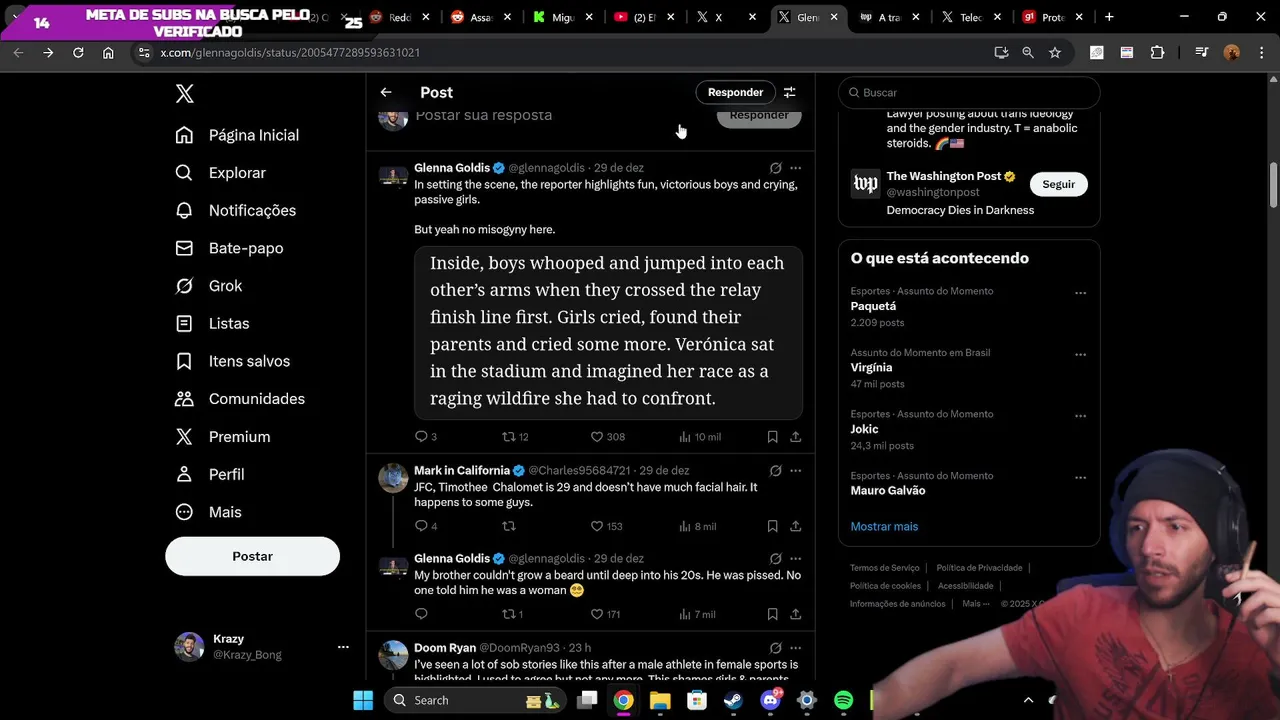The height and width of the screenshot is (720, 1280).
Task: Repost the post with 12 reposts
Action: [x=515, y=437]
